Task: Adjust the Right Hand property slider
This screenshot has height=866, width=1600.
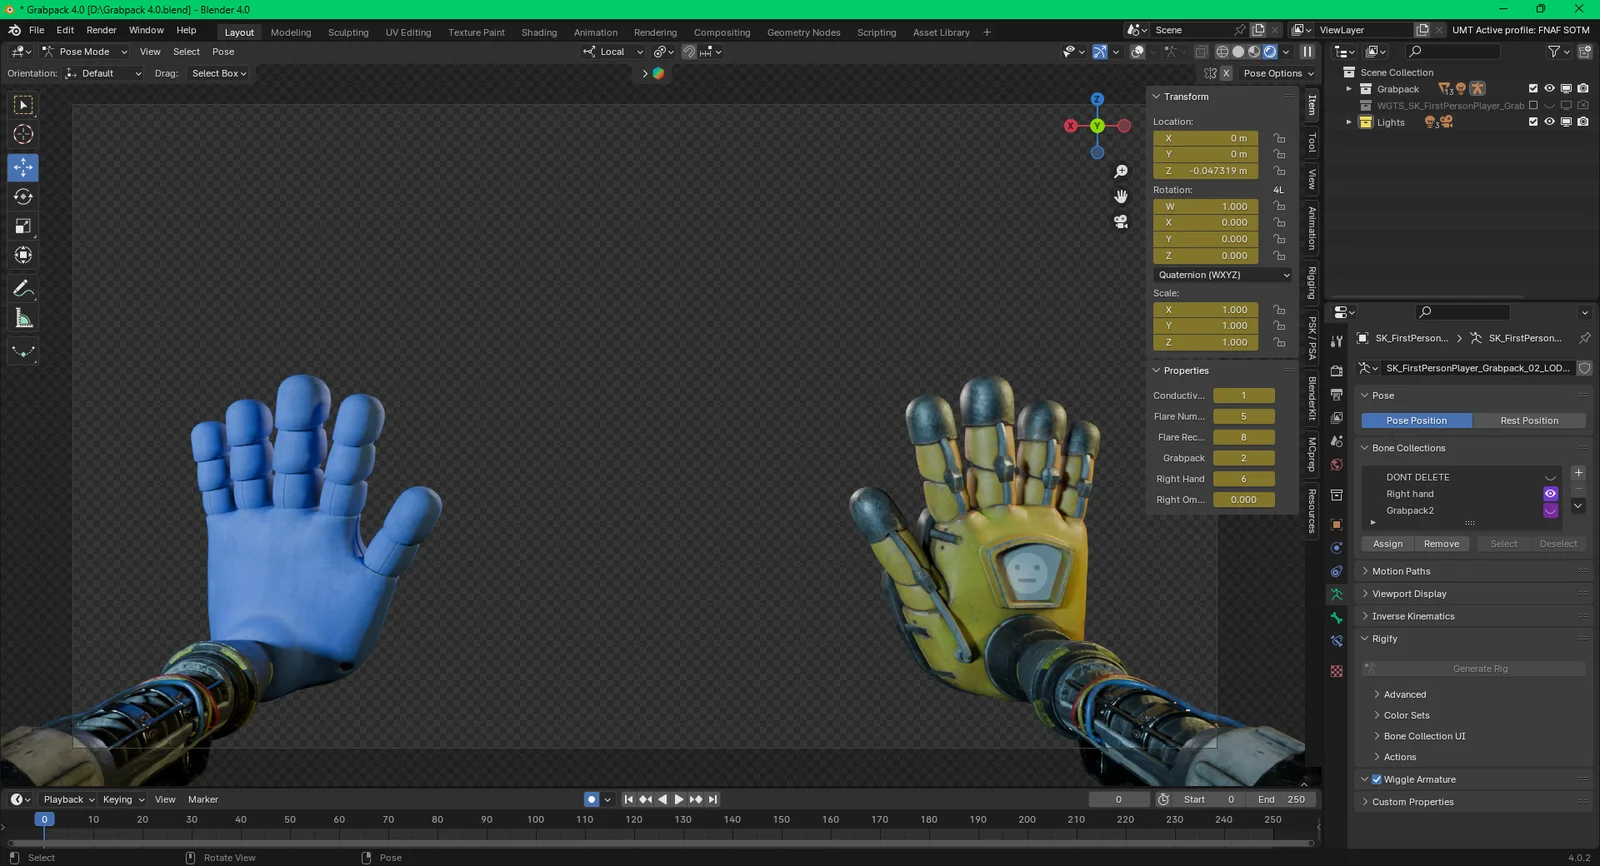Action: click(1243, 479)
